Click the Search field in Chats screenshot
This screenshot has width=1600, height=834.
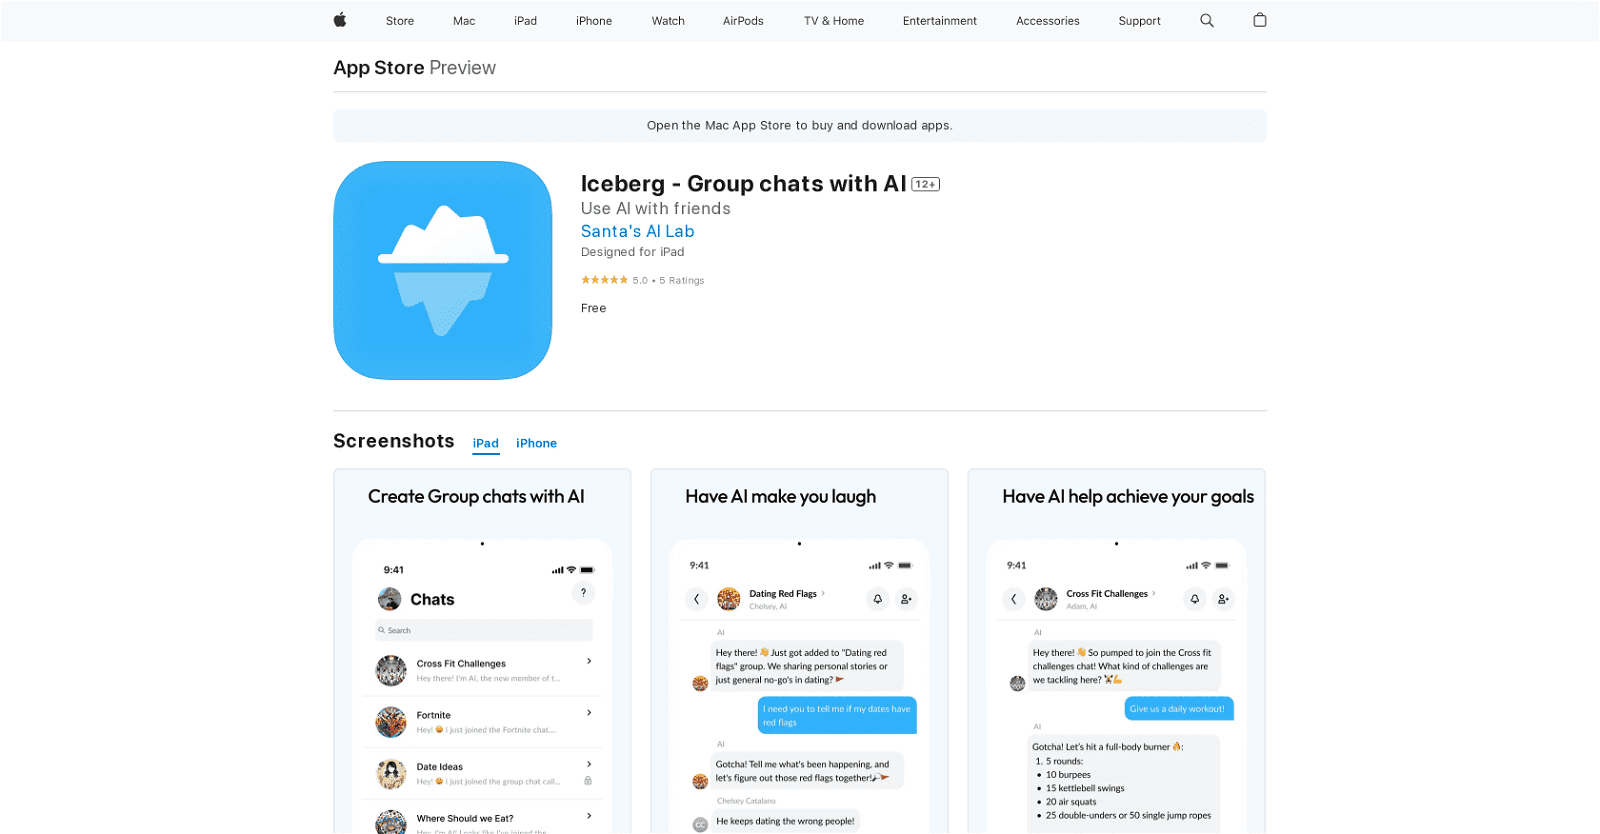484,630
